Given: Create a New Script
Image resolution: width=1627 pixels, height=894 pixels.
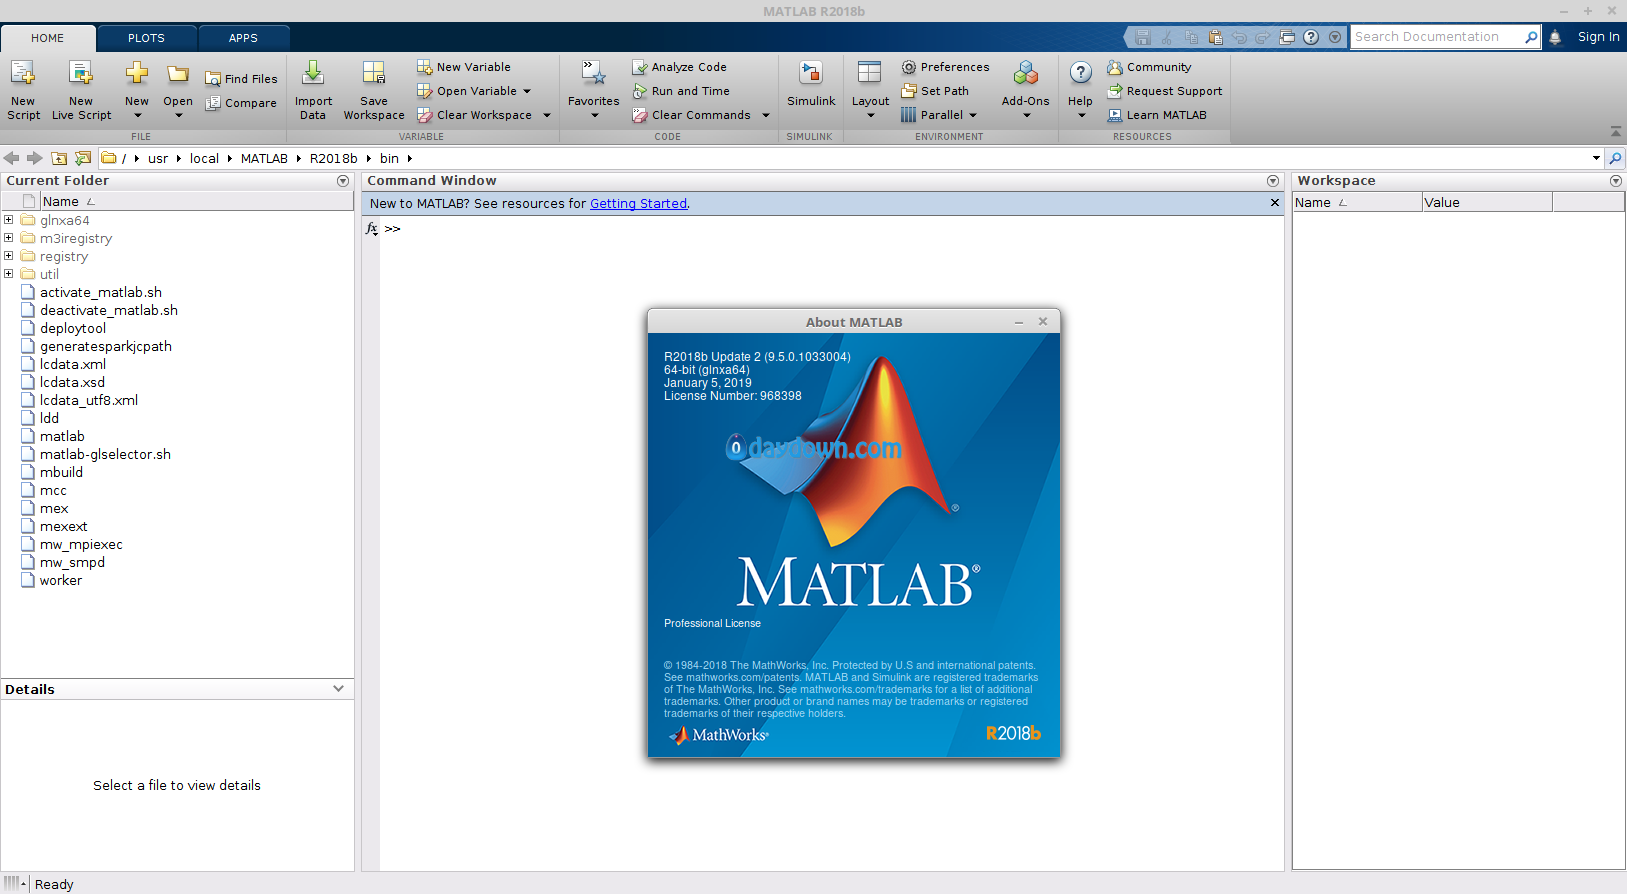Looking at the screenshot, I should click(x=23, y=90).
